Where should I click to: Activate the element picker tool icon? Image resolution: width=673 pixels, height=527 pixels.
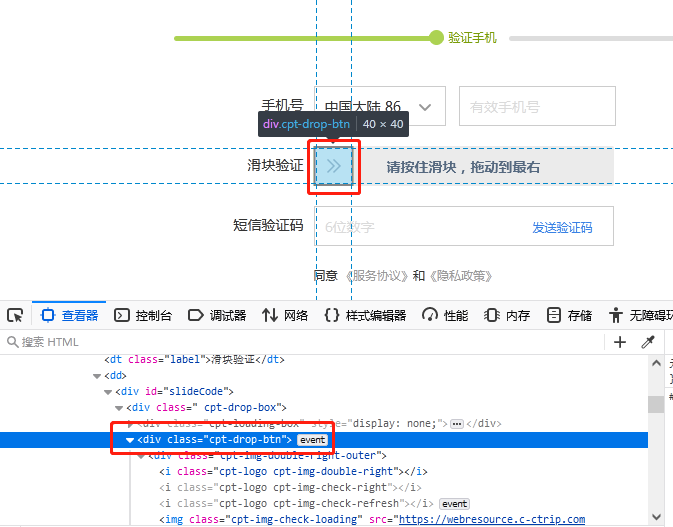click(x=15, y=315)
